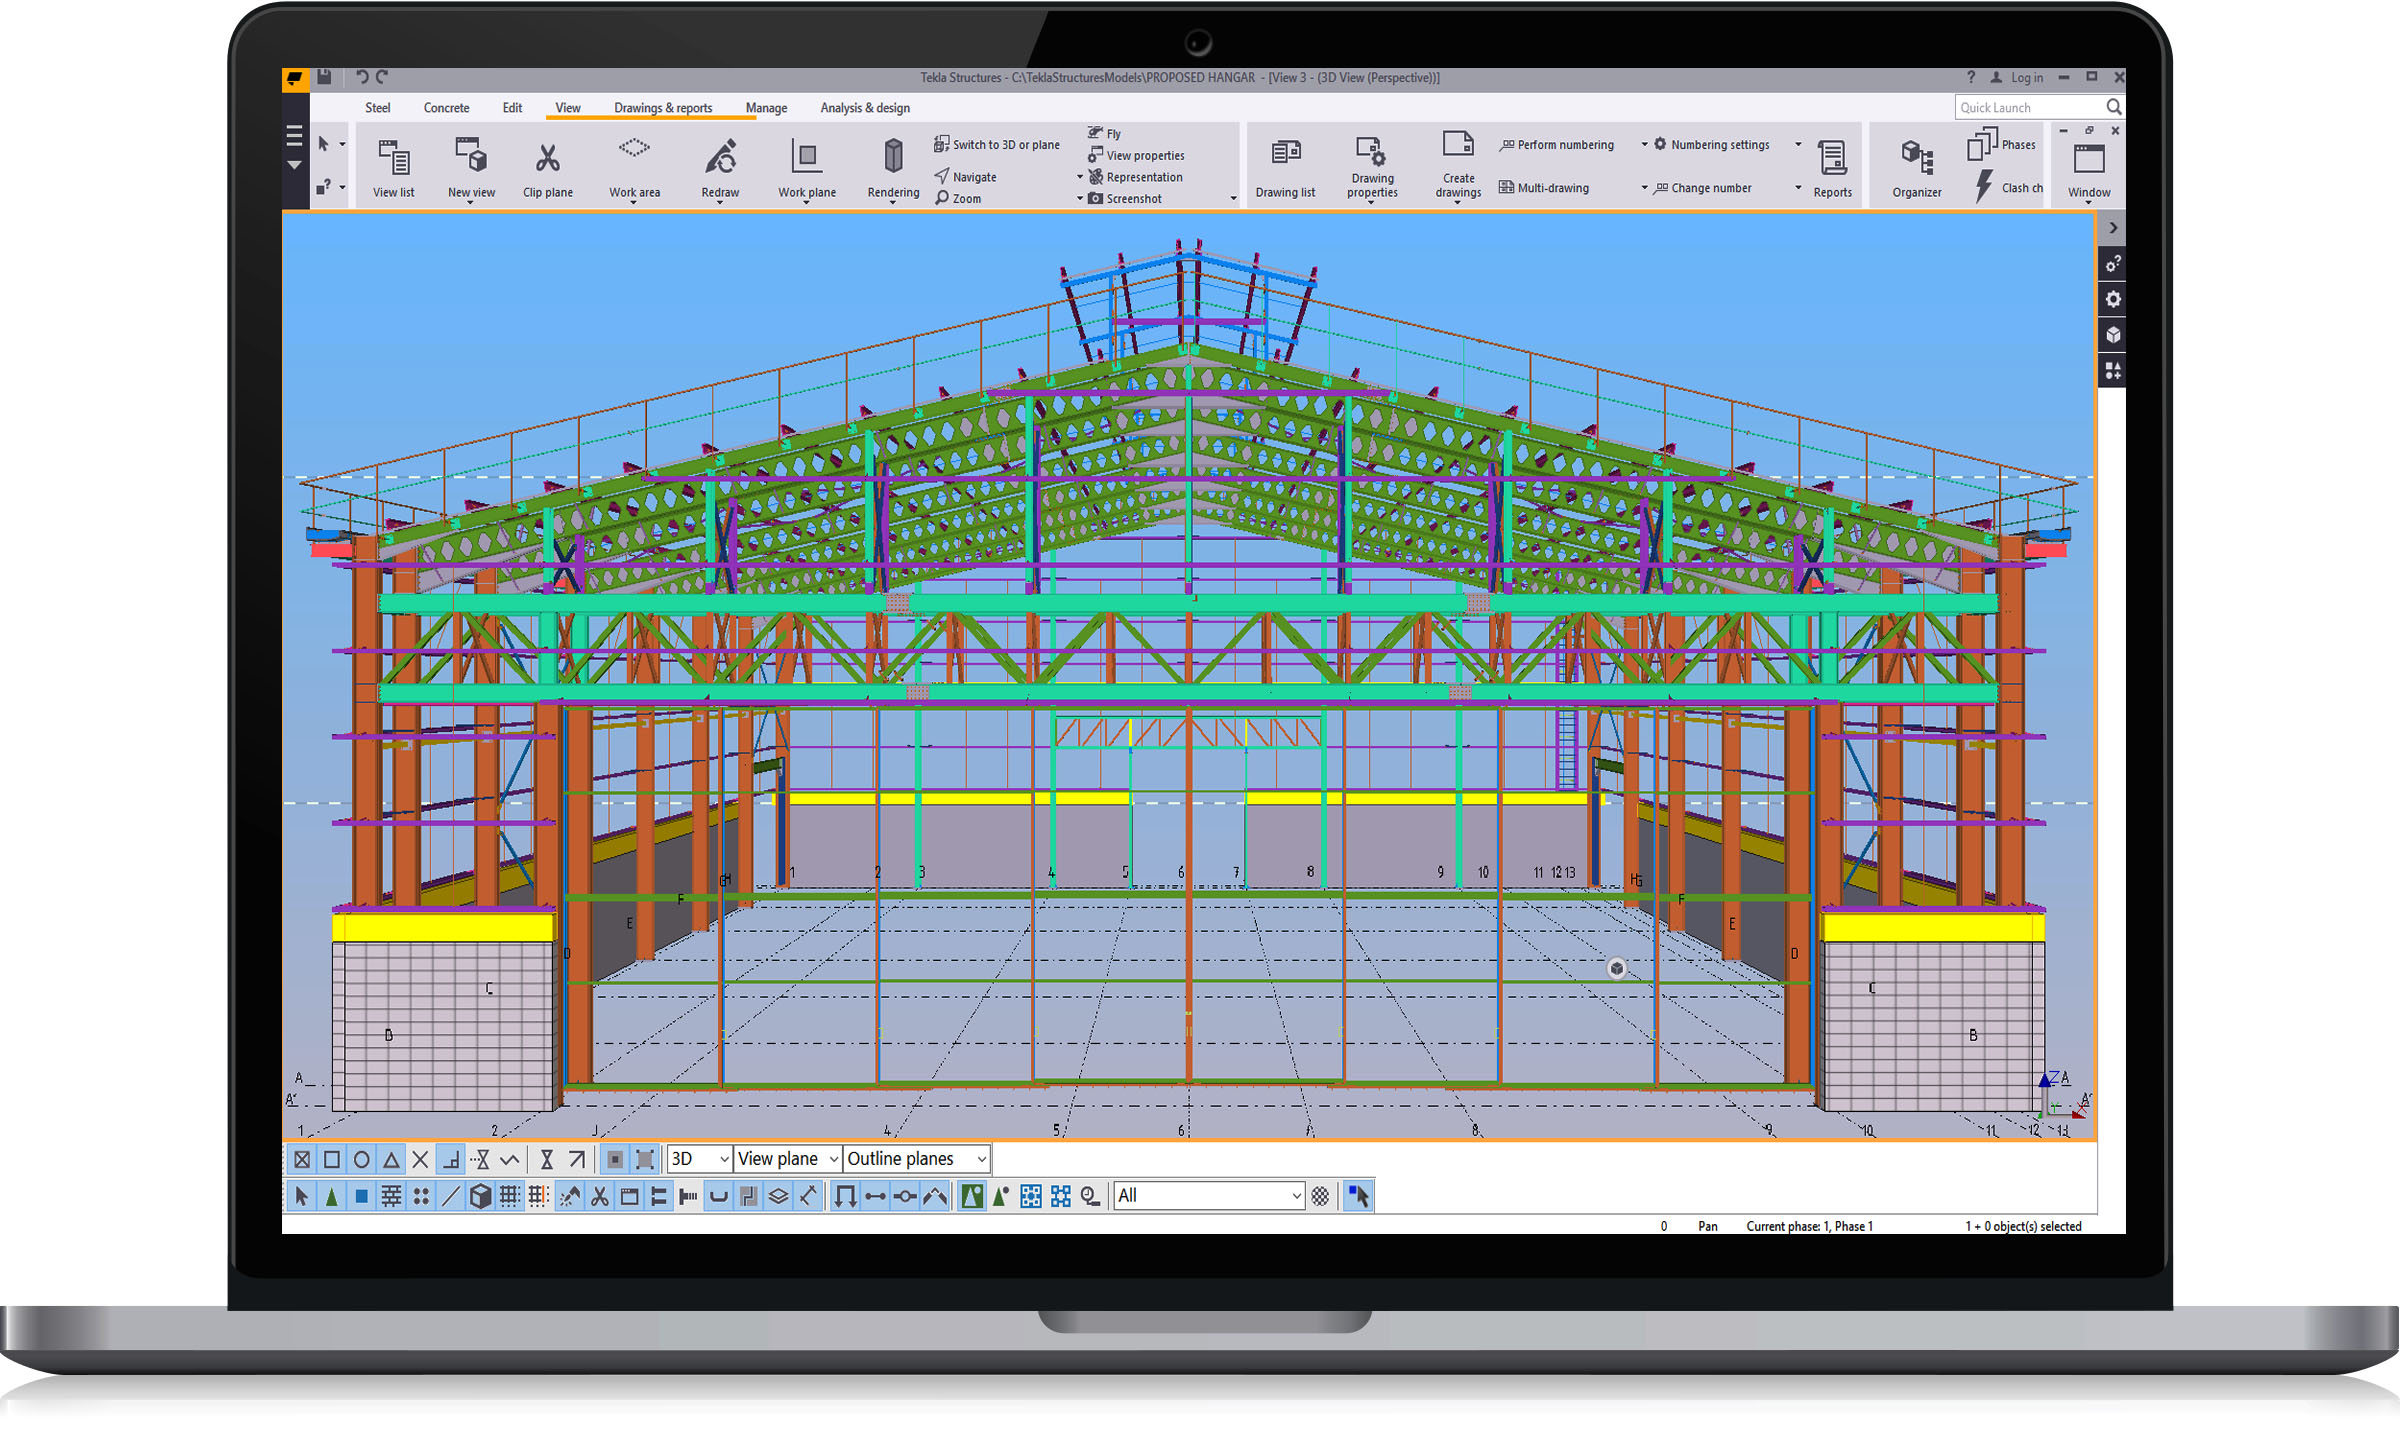Expand the side pane chevron arrow
Image resolution: width=2400 pixels, height=1444 pixels.
(x=2112, y=228)
